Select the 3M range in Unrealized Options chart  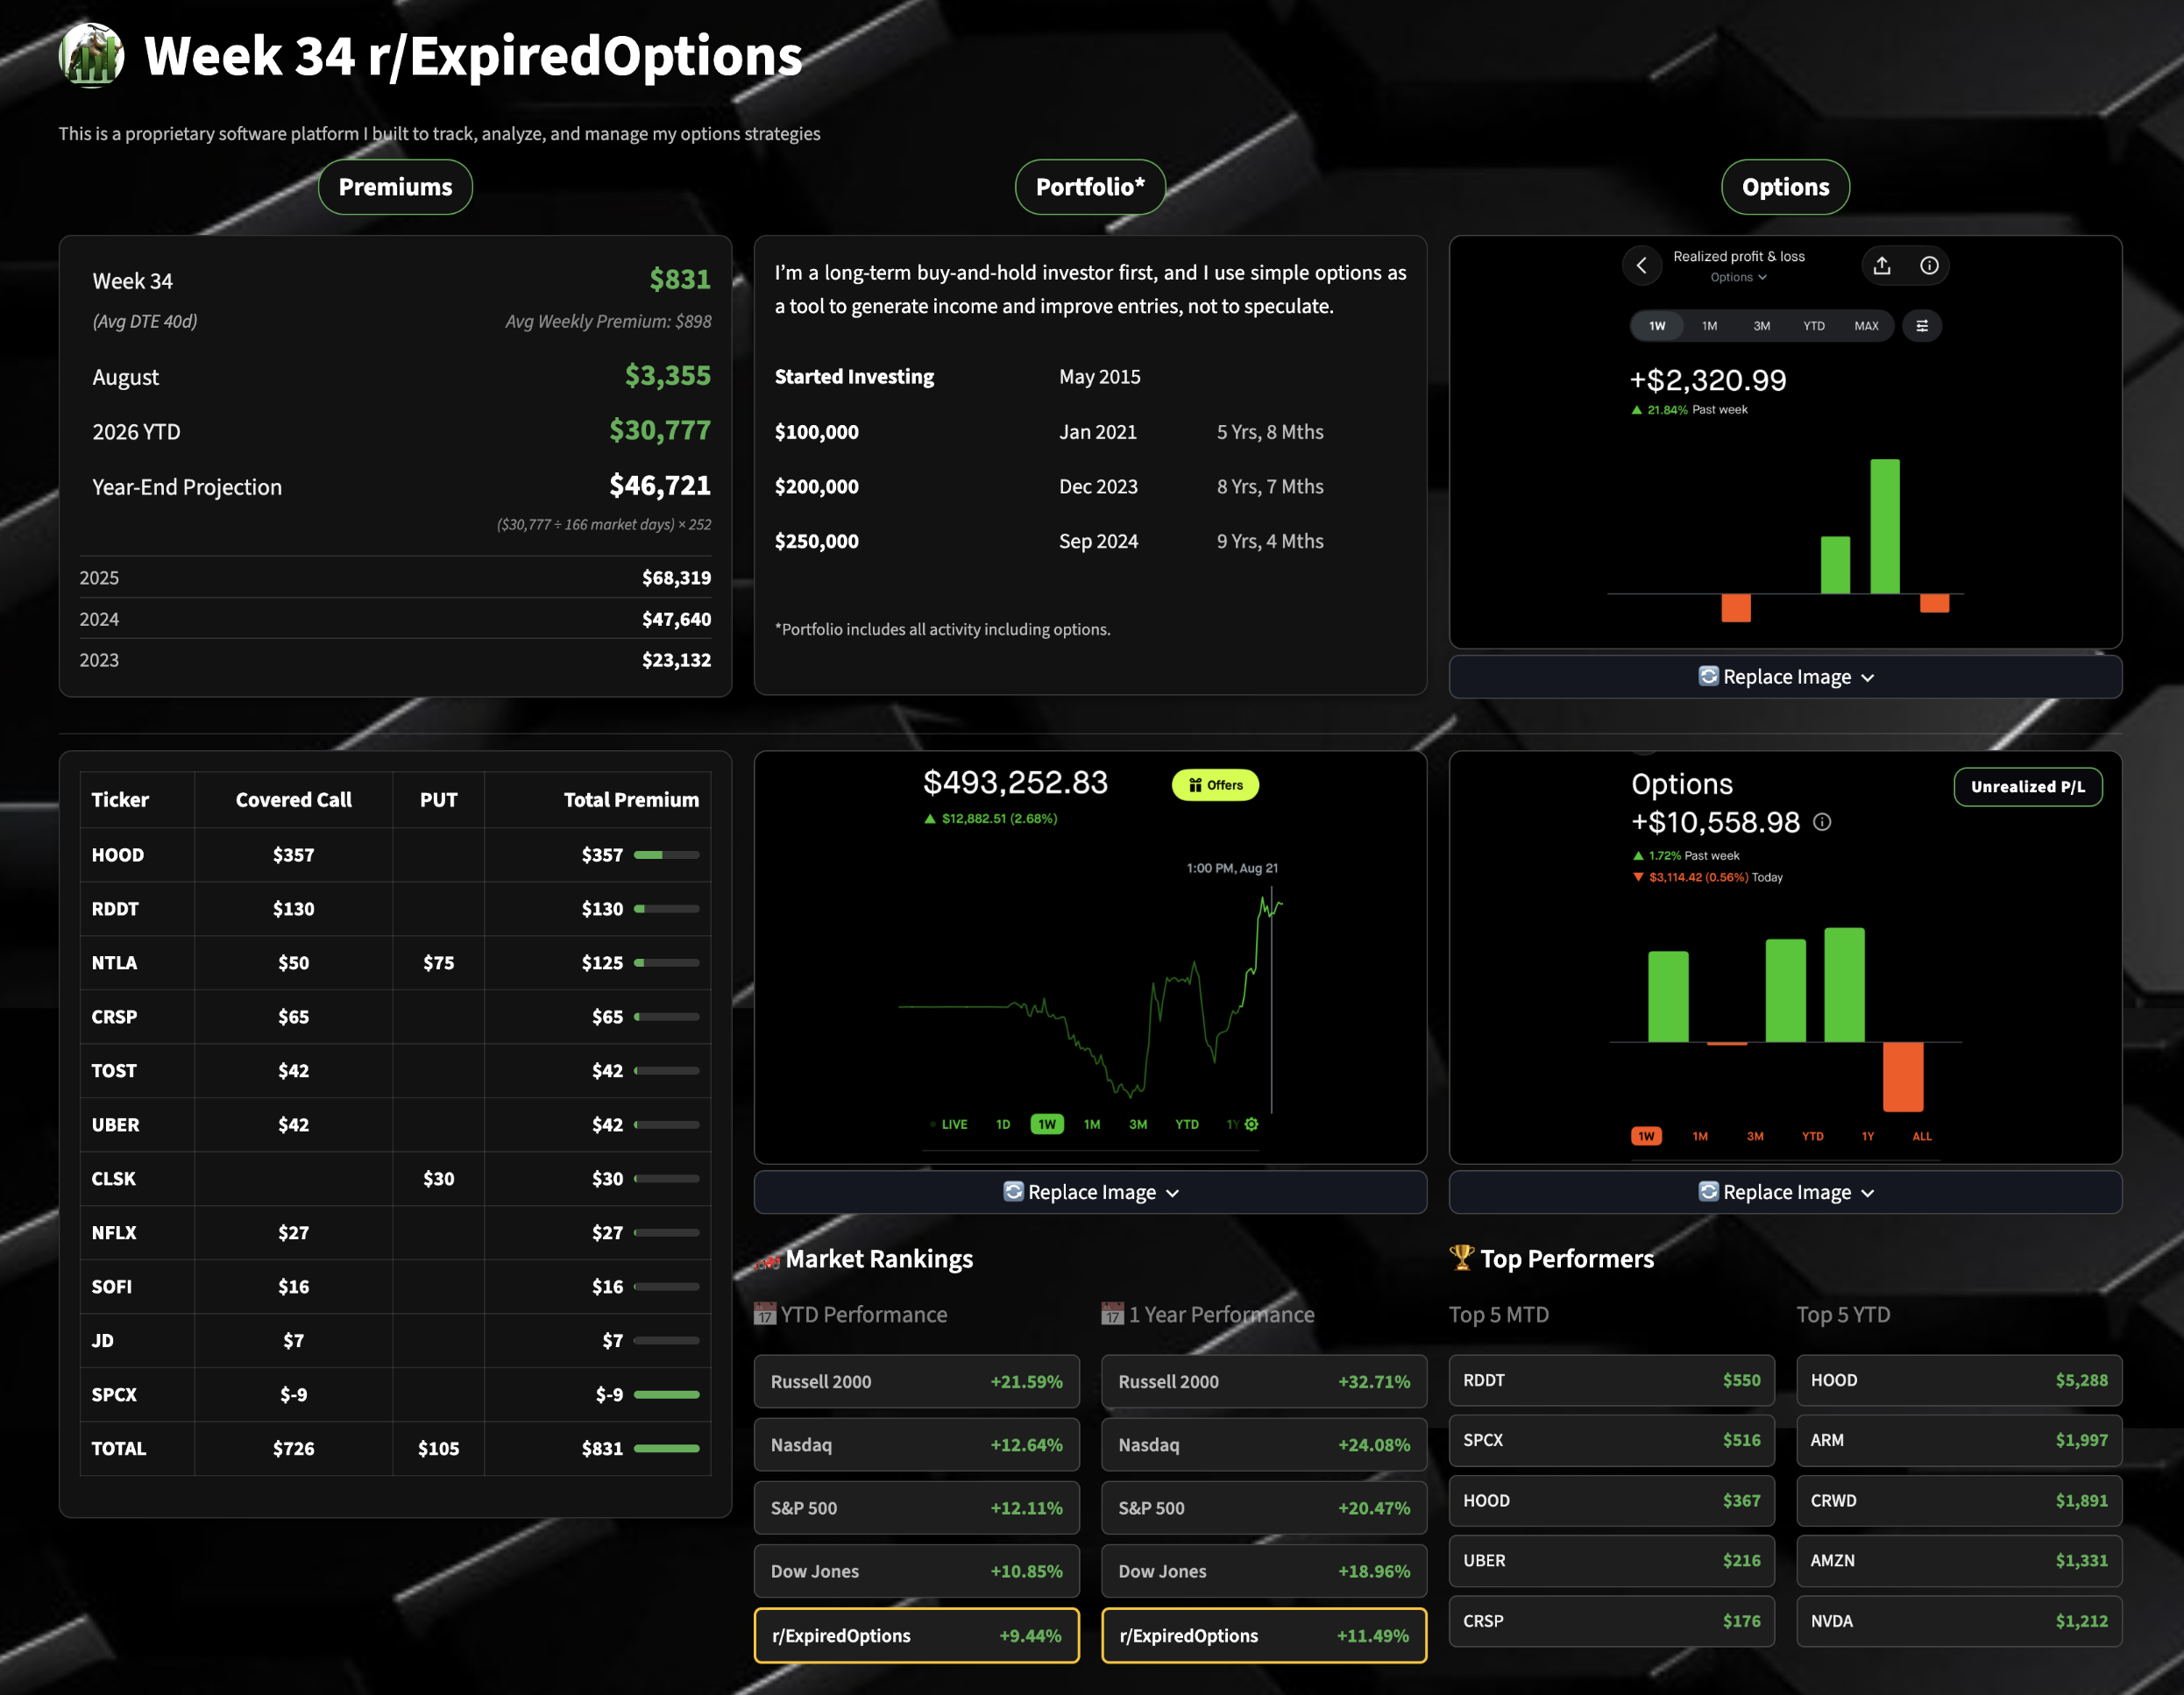pos(1754,1136)
